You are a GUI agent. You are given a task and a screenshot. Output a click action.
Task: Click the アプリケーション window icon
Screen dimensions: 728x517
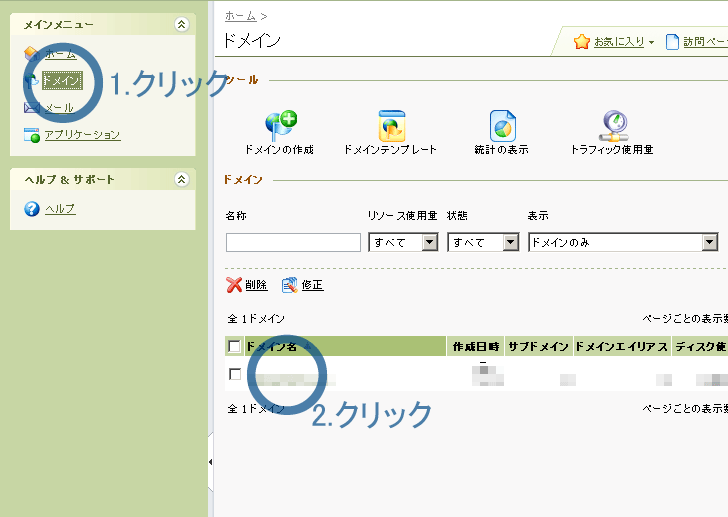(32, 135)
